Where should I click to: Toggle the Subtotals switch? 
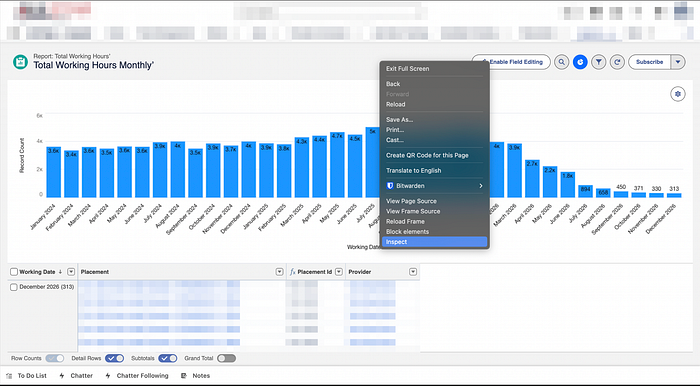168,358
